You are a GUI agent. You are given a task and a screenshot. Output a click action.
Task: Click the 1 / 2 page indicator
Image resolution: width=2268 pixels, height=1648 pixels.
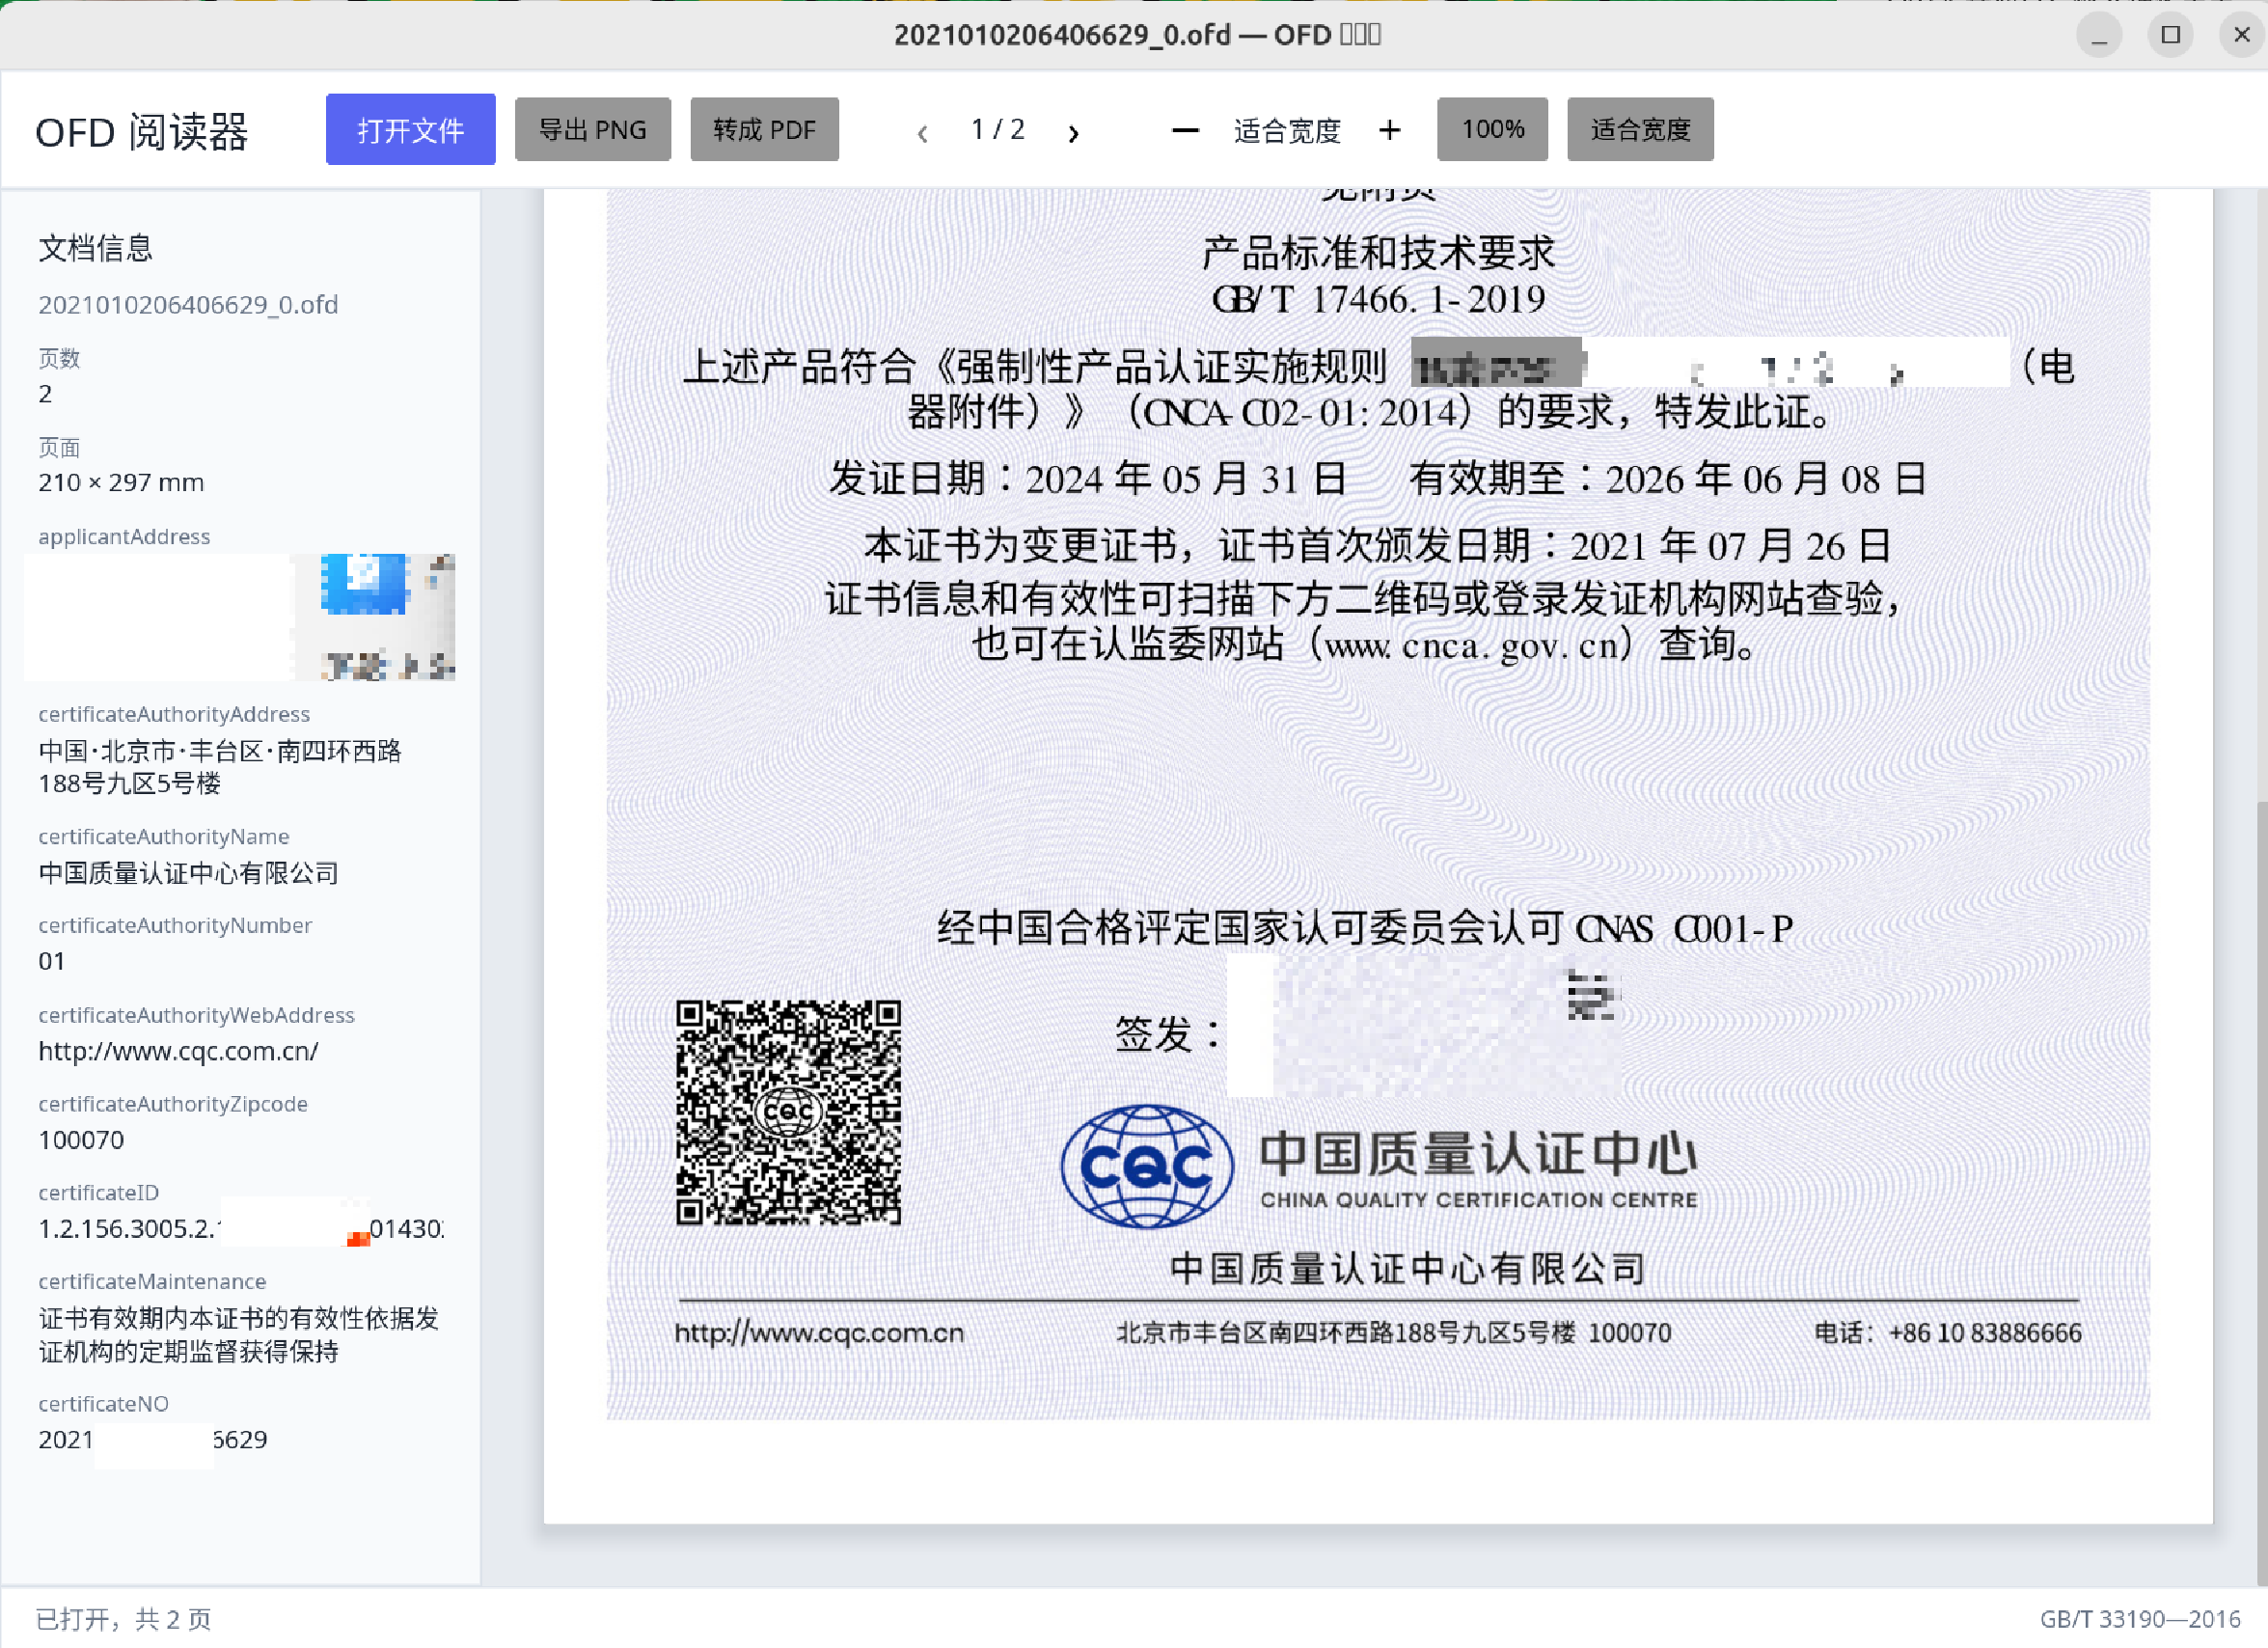(x=997, y=130)
